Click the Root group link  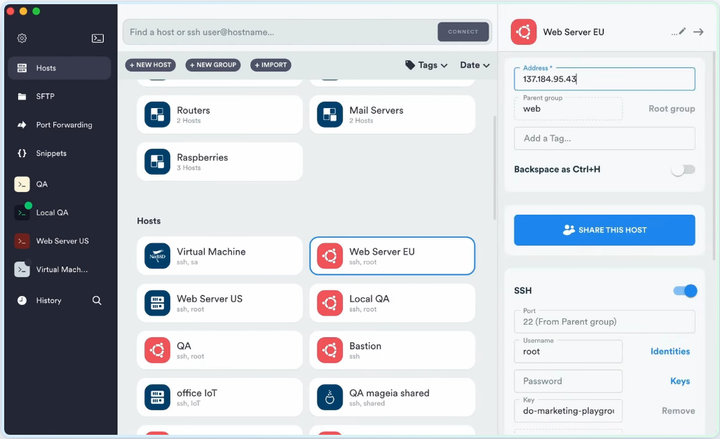671,109
